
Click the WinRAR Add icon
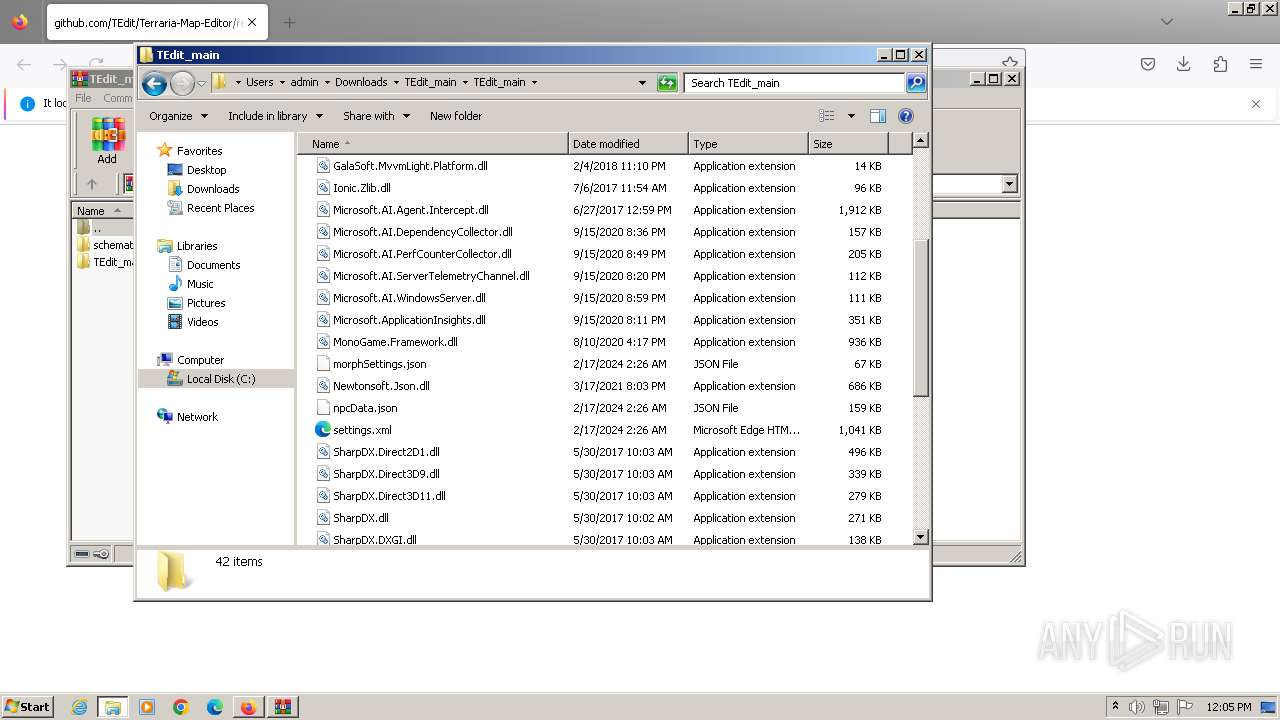(107, 140)
